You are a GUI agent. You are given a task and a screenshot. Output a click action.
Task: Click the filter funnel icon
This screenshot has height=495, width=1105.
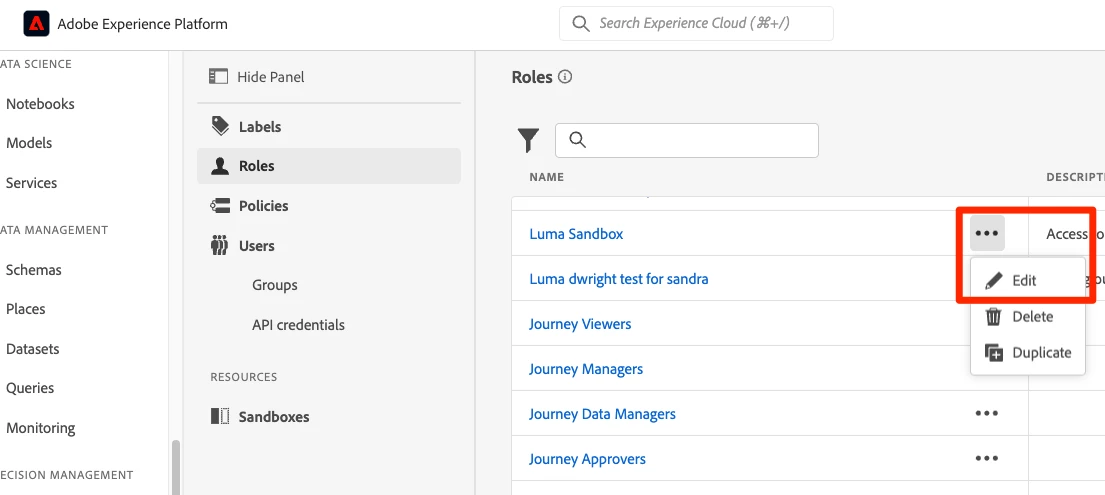528,141
